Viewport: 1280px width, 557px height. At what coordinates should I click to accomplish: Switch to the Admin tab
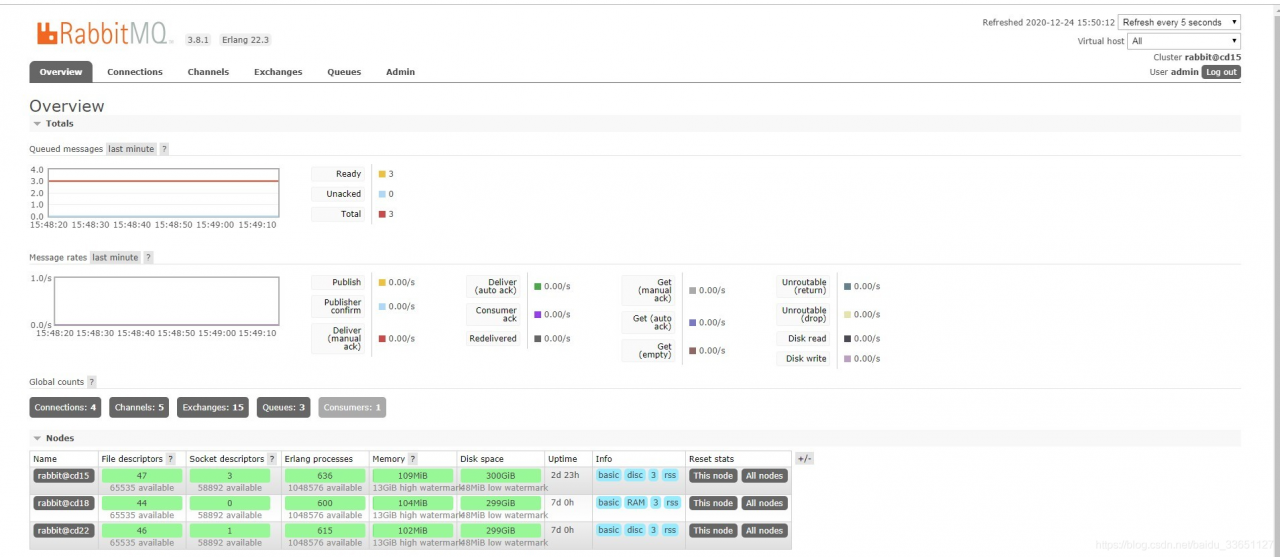401,72
